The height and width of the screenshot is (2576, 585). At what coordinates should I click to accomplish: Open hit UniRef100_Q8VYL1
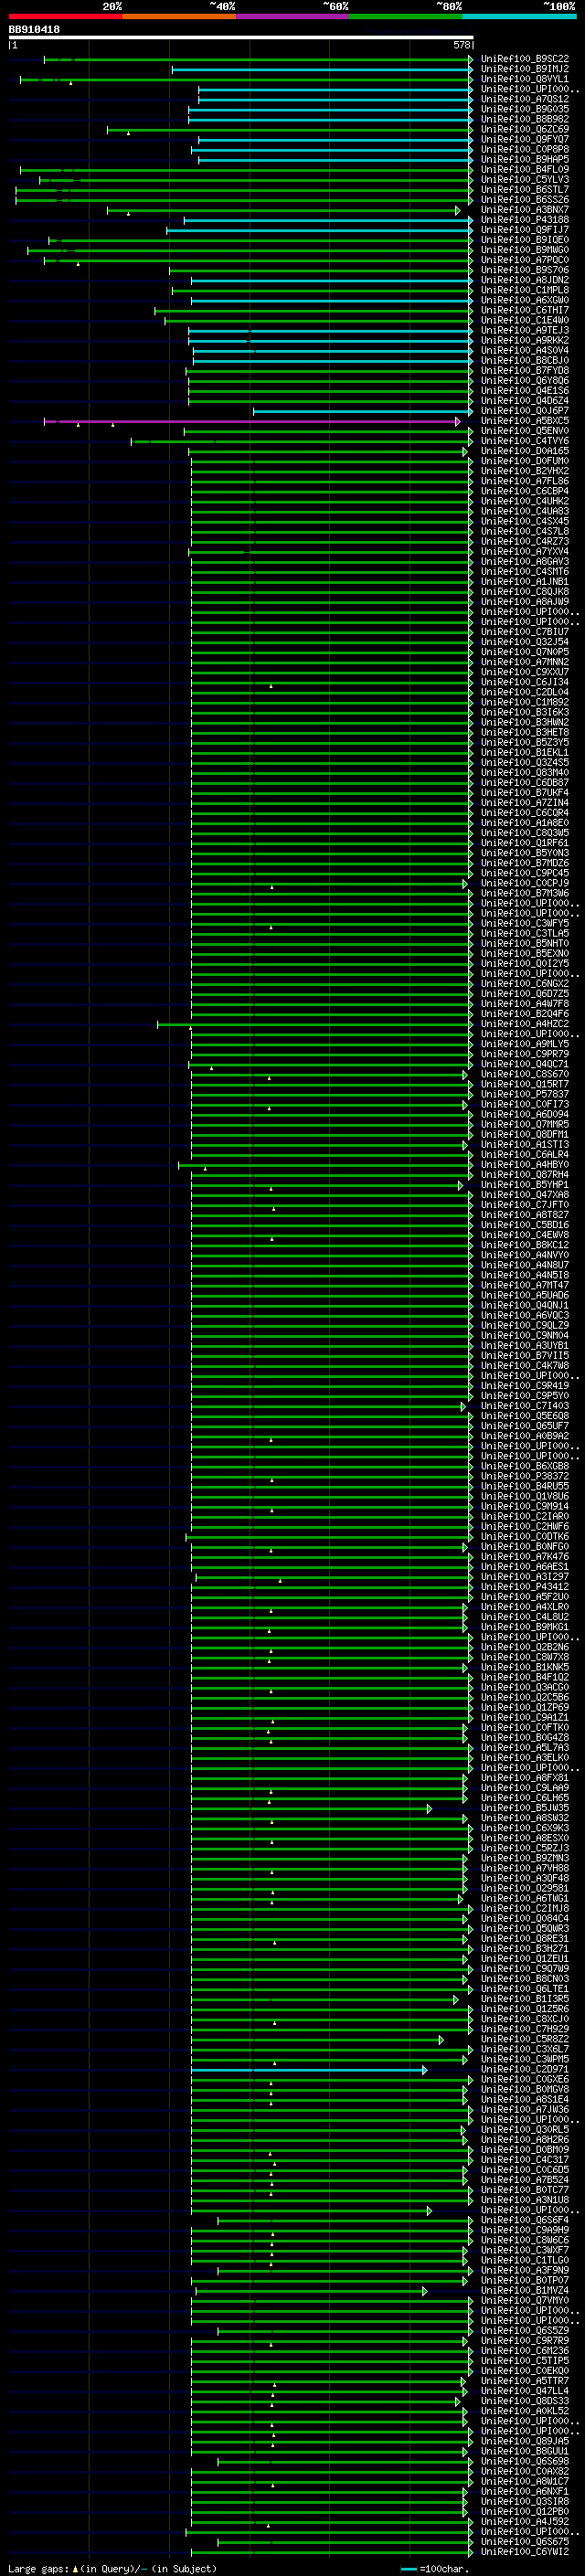pos(524,79)
